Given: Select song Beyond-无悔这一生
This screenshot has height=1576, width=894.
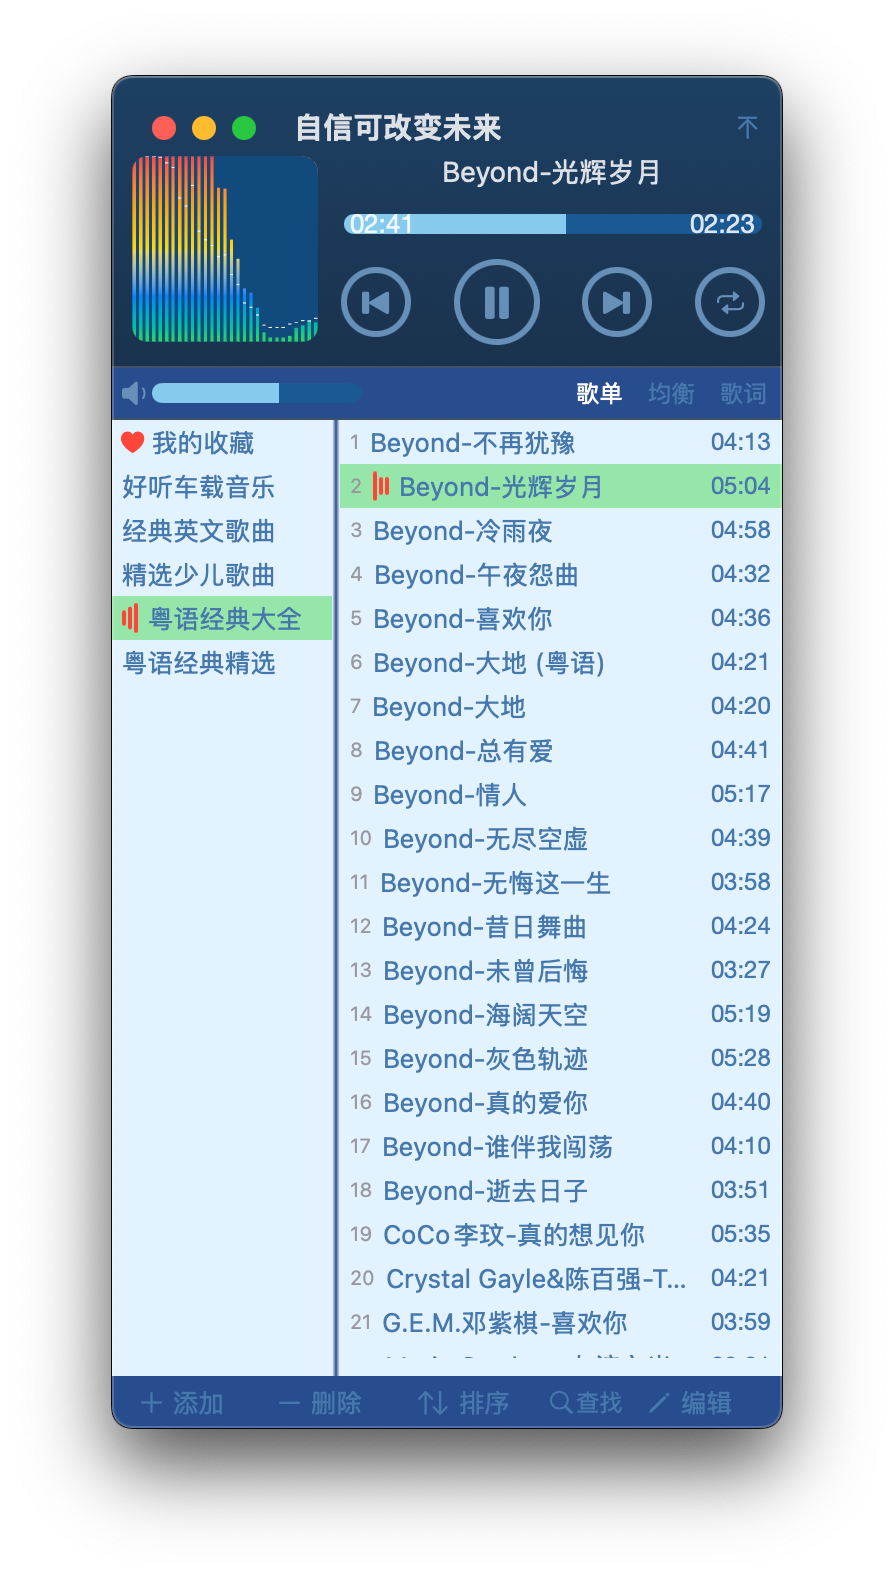Looking at the screenshot, I should [x=560, y=882].
